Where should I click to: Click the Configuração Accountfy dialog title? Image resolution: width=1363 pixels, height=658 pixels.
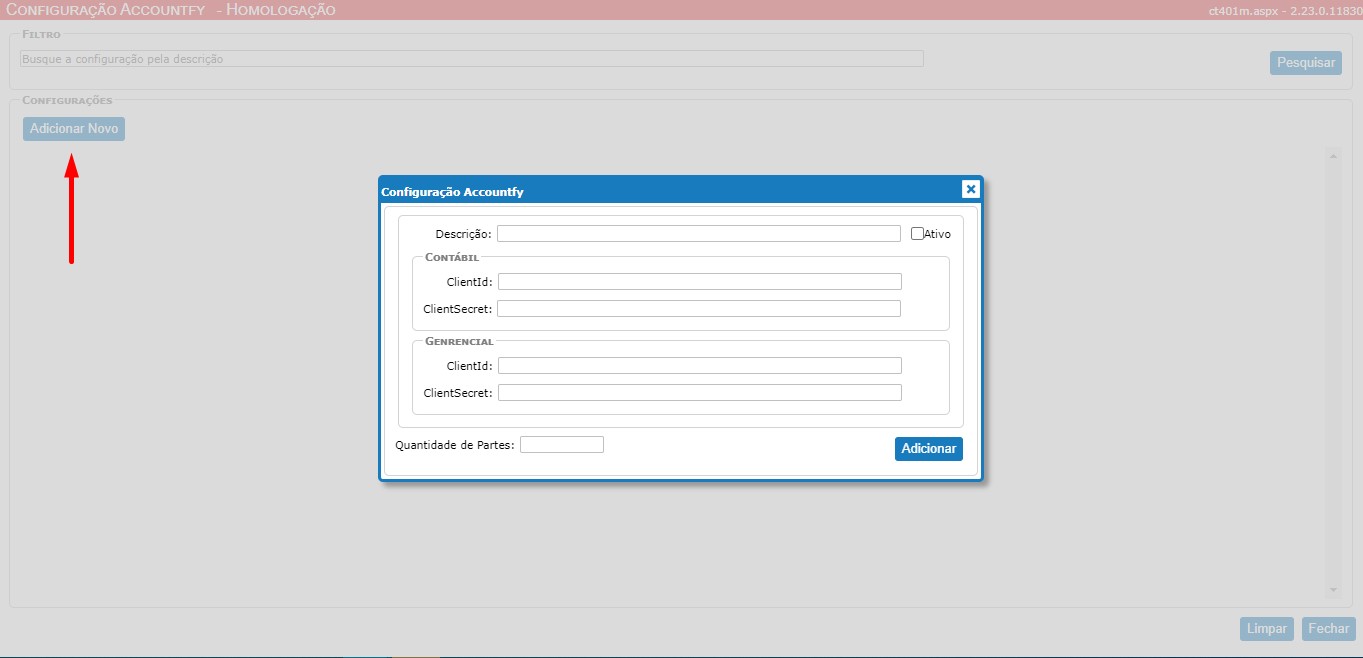click(x=452, y=191)
